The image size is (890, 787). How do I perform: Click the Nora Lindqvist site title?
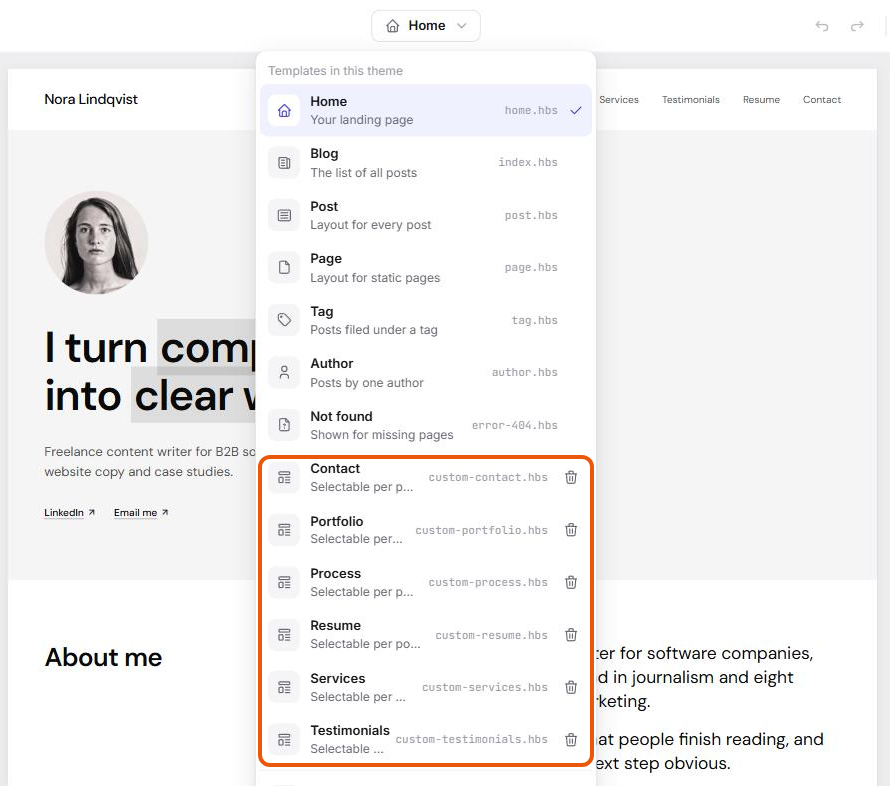(91, 99)
